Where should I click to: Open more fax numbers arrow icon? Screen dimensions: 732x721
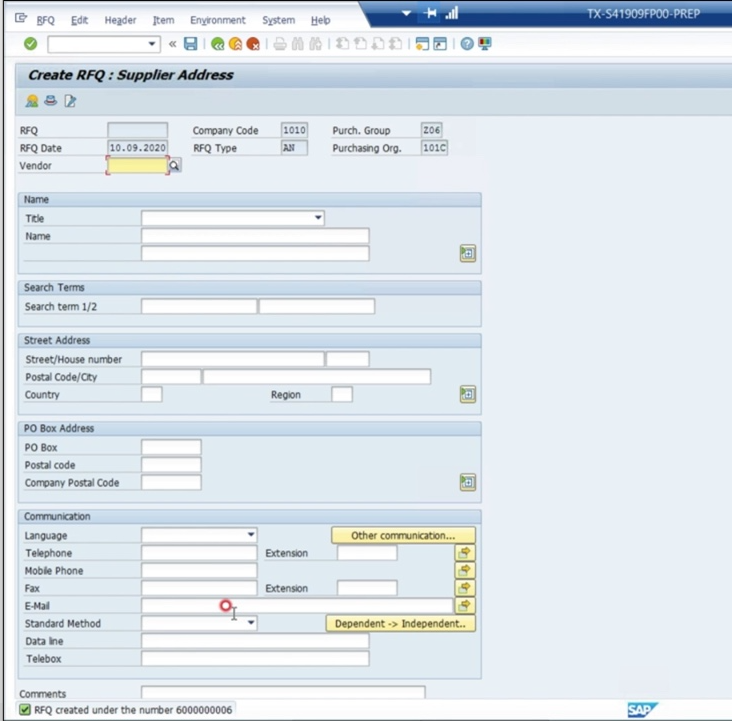coord(465,588)
